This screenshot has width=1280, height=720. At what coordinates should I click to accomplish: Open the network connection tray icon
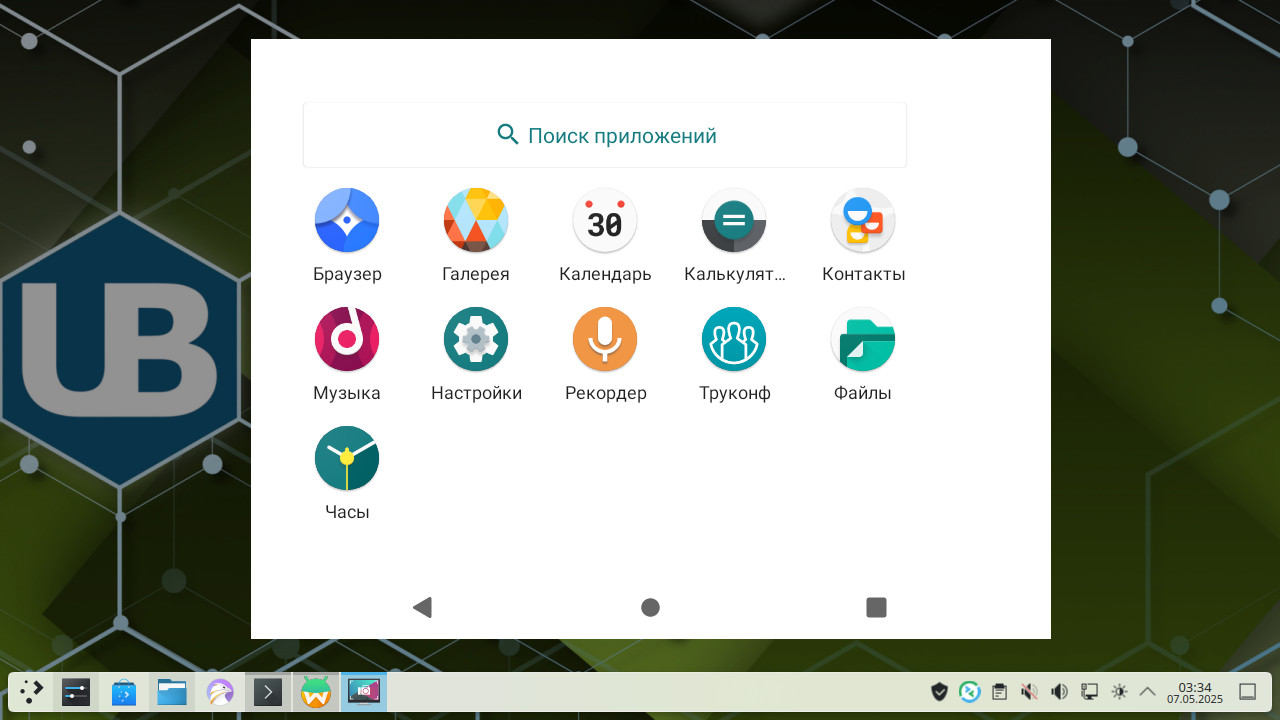[x=1090, y=691]
